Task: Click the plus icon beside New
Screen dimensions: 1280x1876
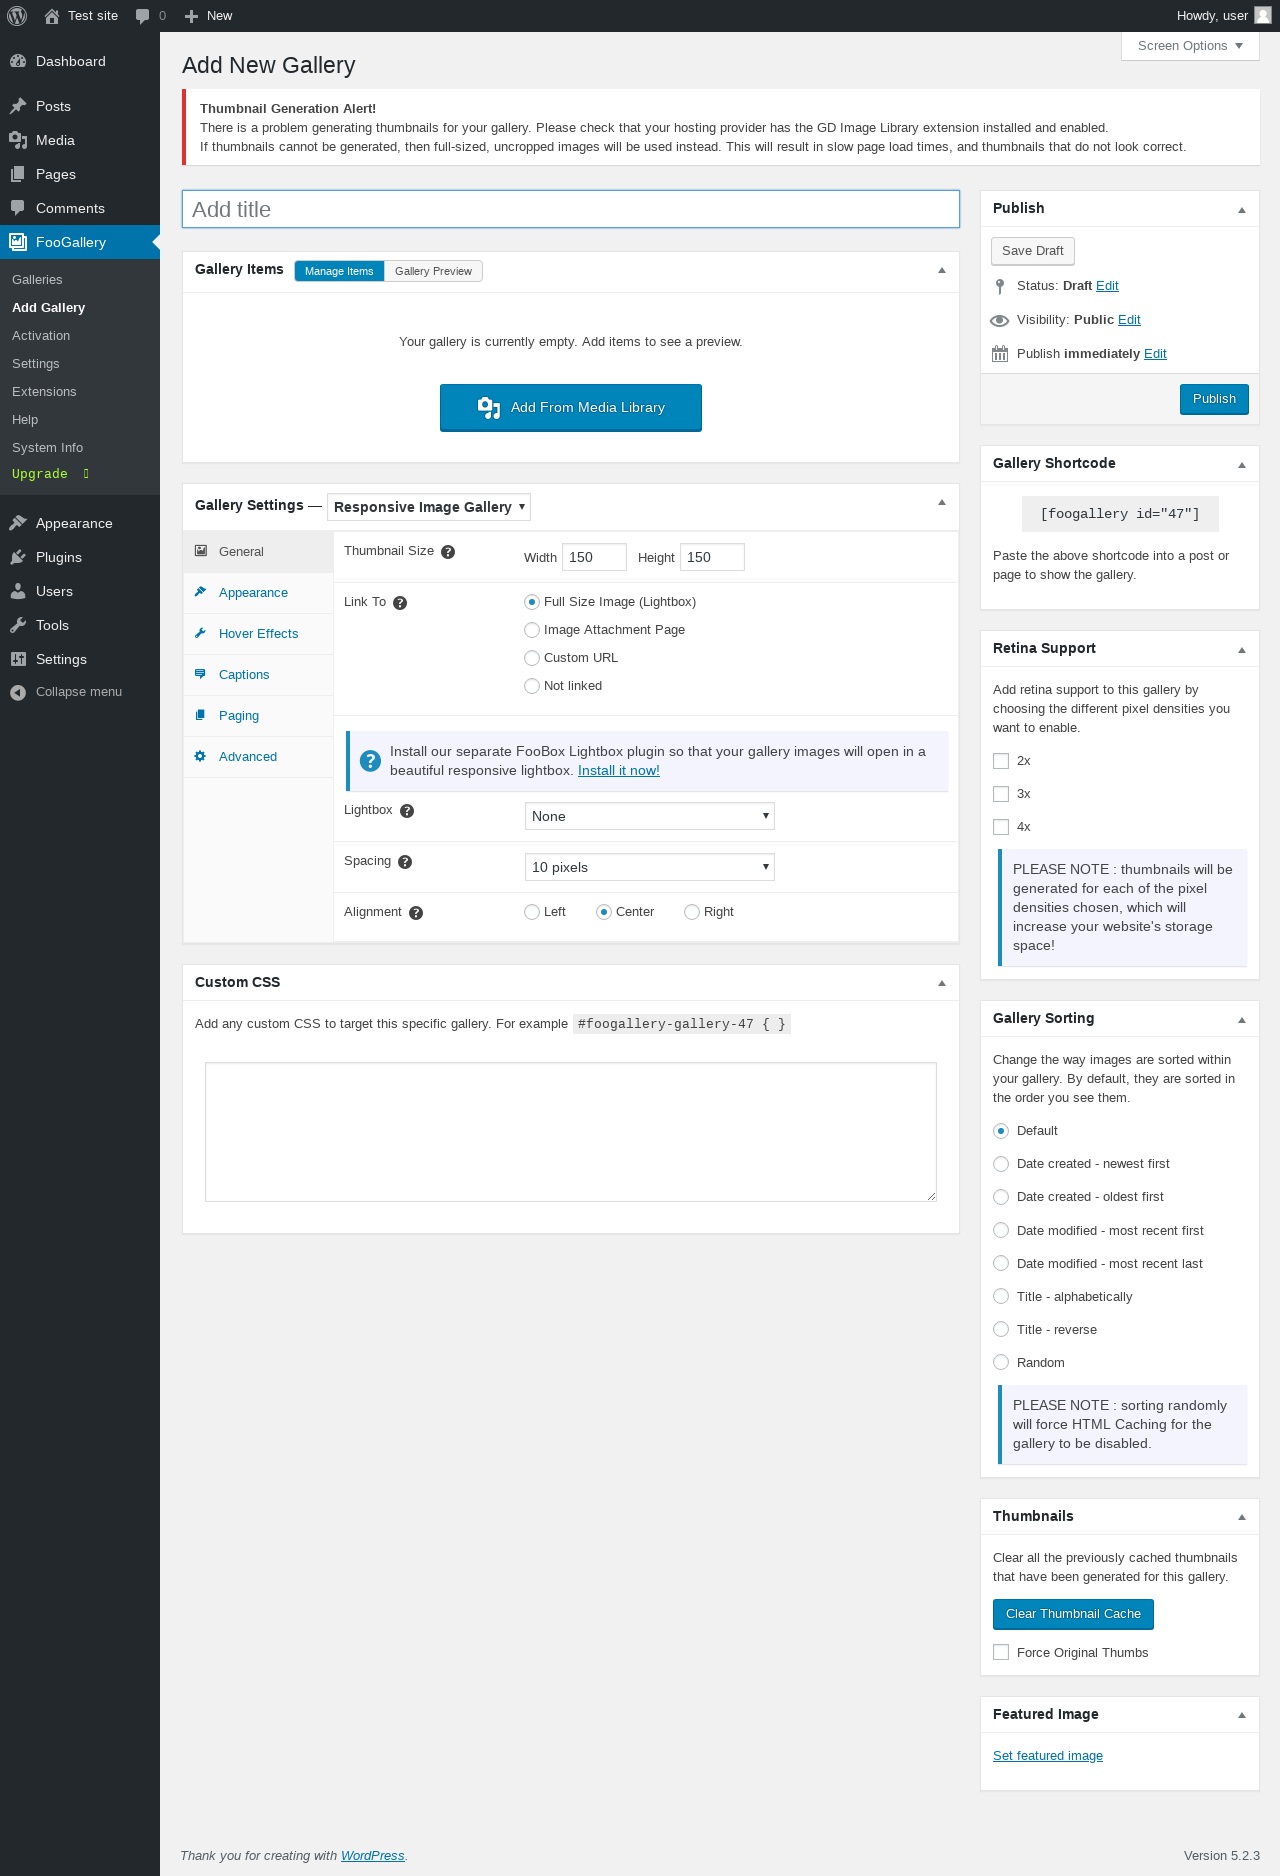Action: (x=192, y=16)
